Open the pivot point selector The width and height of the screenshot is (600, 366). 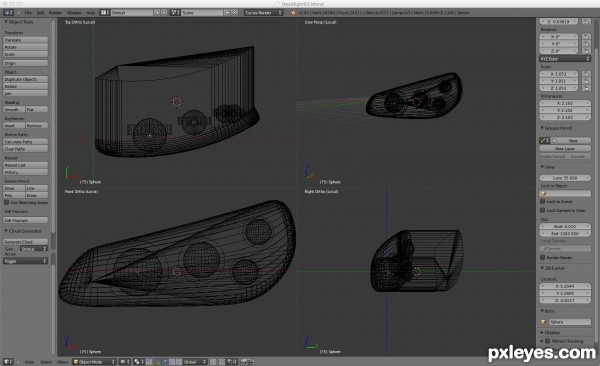139,362
